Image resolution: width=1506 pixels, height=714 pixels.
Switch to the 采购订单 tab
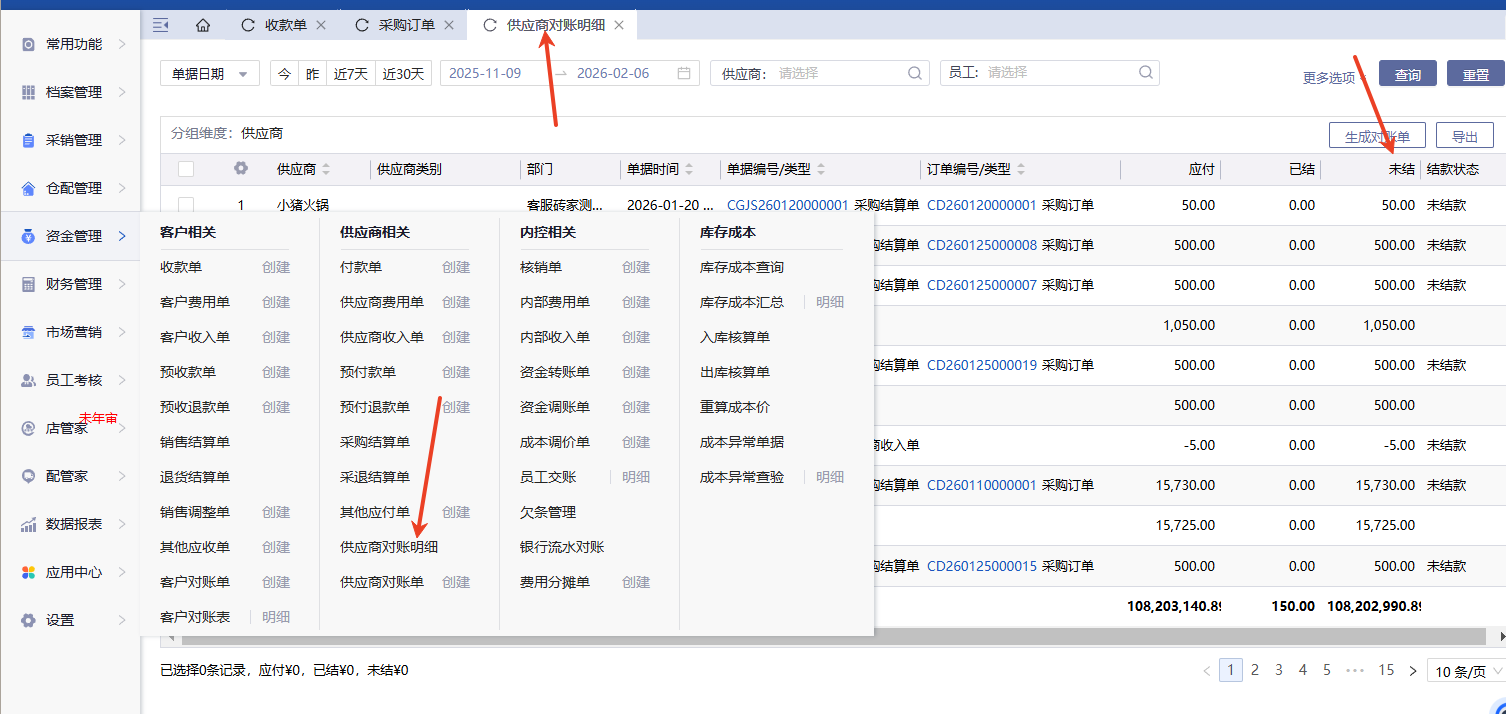pyautogui.click(x=406, y=25)
